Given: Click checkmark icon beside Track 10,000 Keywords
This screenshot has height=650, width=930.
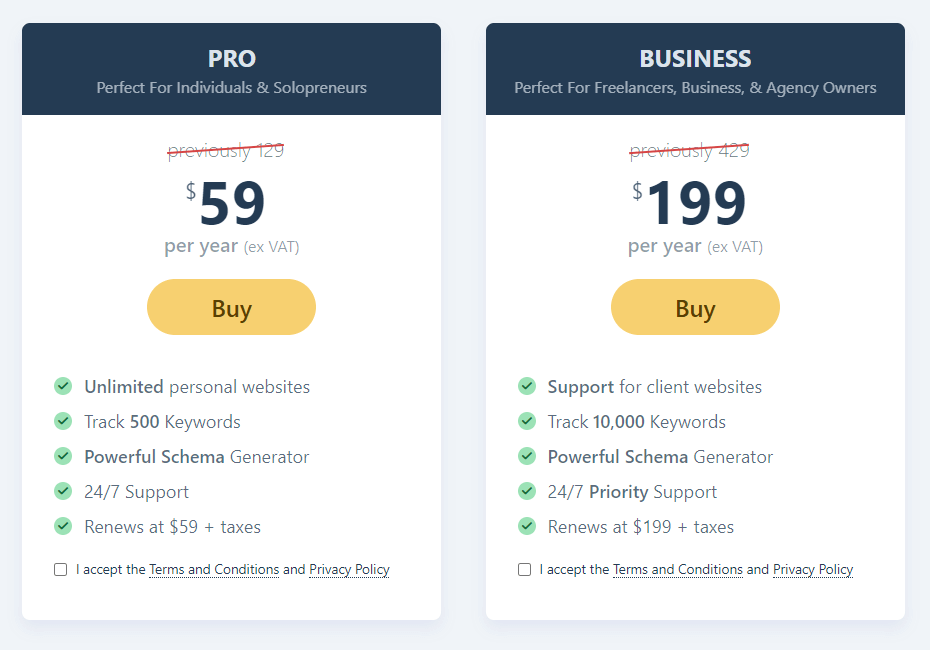Looking at the screenshot, I should pyautogui.click(x=527, y=421).
